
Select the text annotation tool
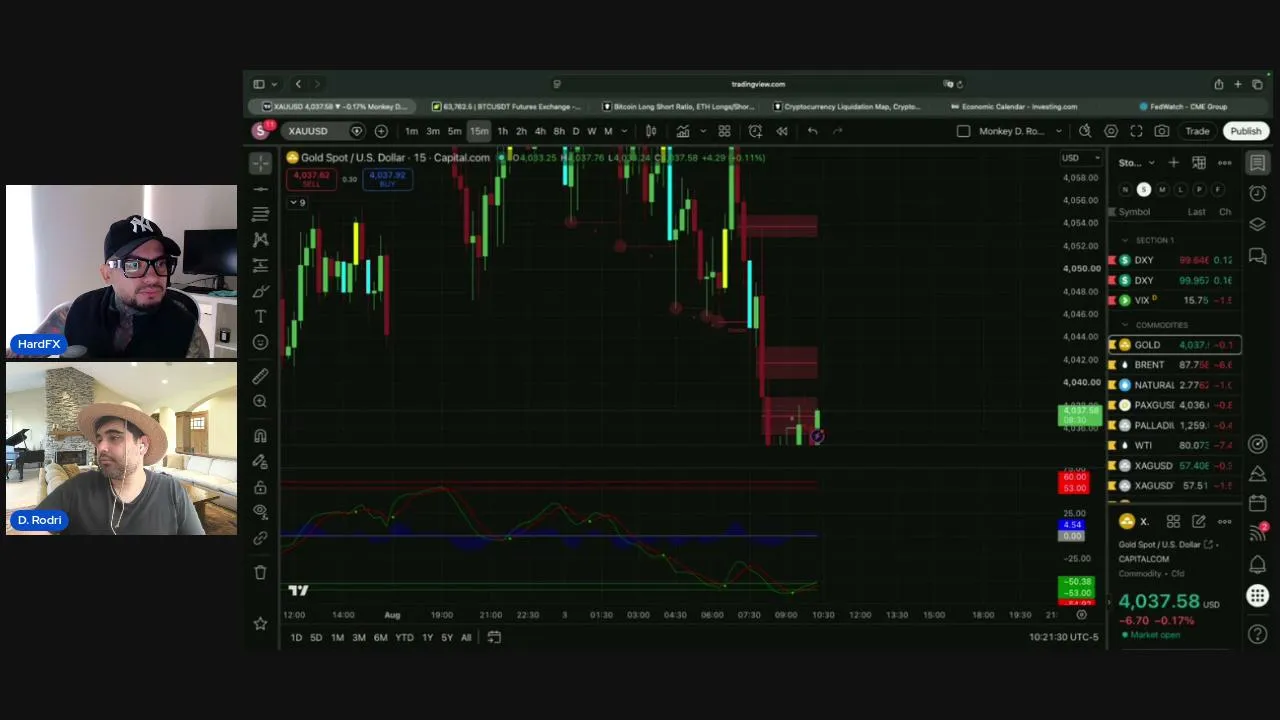coord(261,316)
